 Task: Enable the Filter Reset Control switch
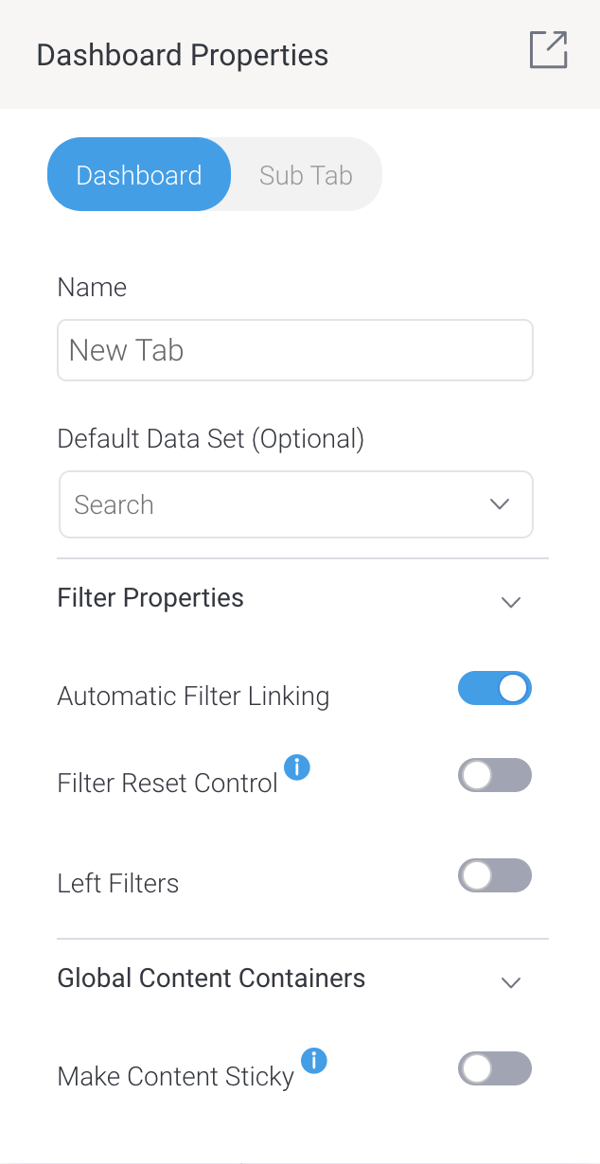(x=495, y=775)
